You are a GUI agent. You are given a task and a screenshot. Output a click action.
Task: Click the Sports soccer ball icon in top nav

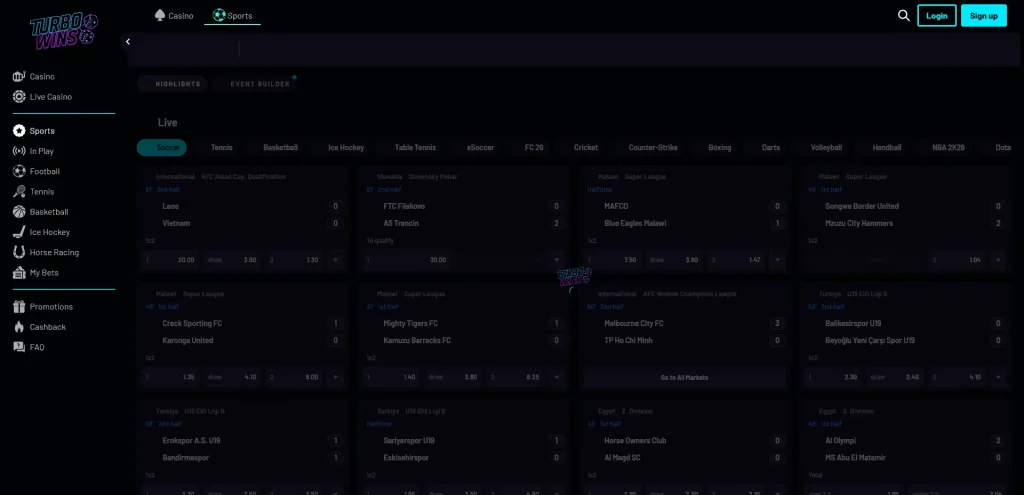219,15
